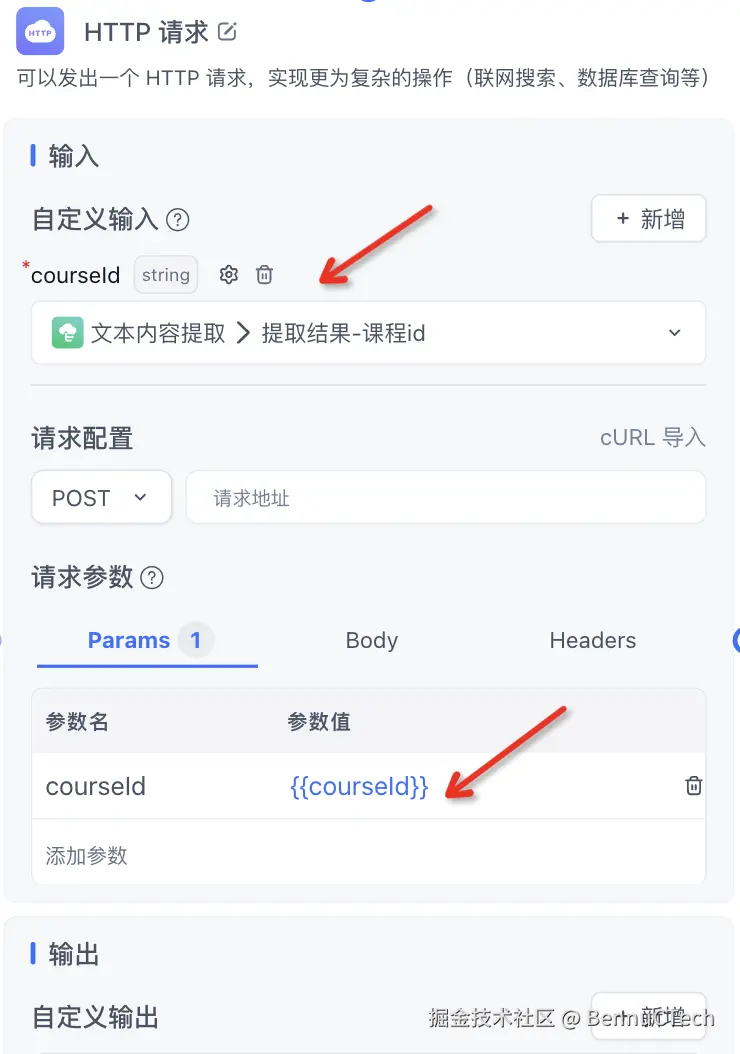The height and width of the screenshot is (1054, 740).
Task: Open the POST method dropdown
Action: point(101,497)
